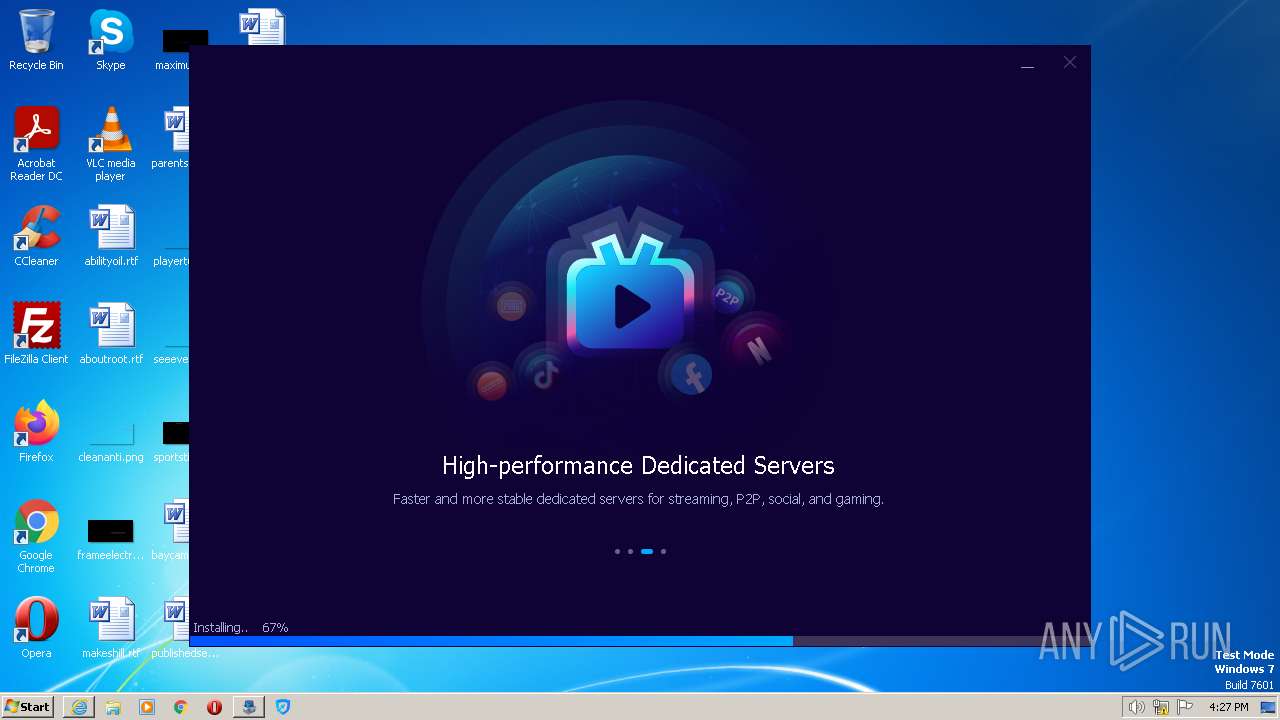
Task: Click the installation progress bar
Action: tap(640, 641)
